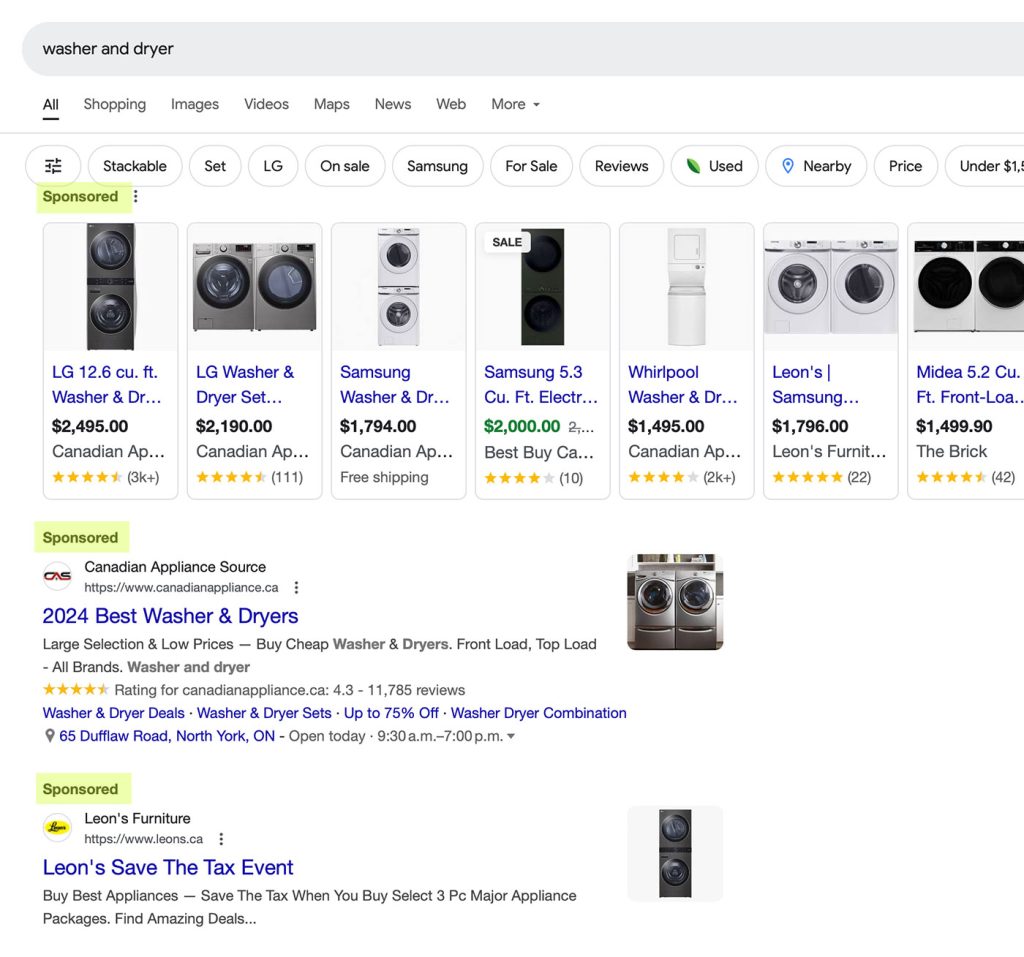This screenshot has height=957, width=1024.
Task: Click the green $2,000.00 sale price
Action: pos(522,427)
